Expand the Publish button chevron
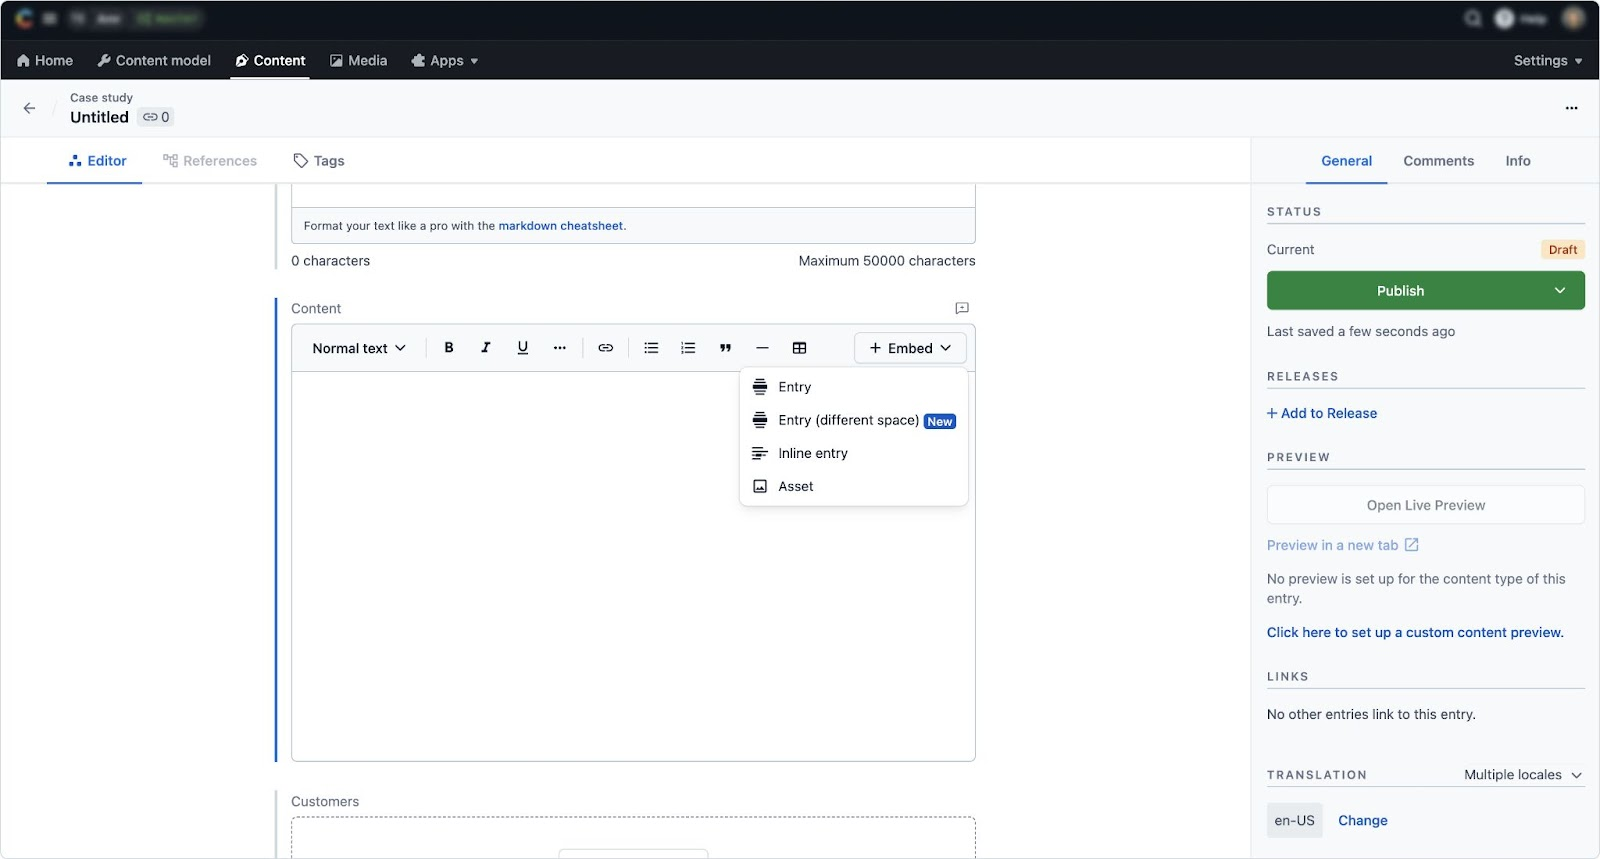Viewport: 1600px width, 859px height. [1560, 291]
